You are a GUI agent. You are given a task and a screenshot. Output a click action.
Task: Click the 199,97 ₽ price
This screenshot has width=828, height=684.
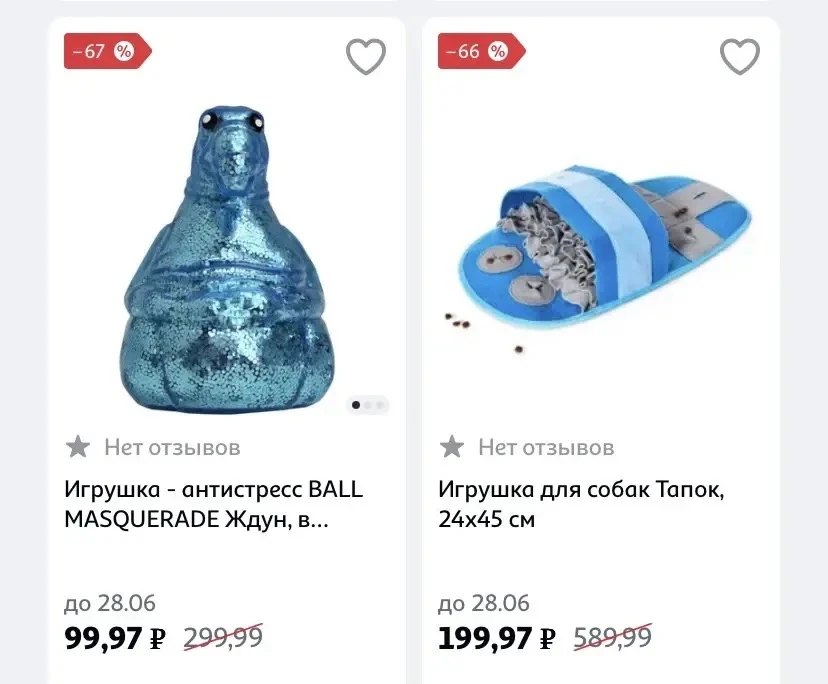click(x=496, y=638)
